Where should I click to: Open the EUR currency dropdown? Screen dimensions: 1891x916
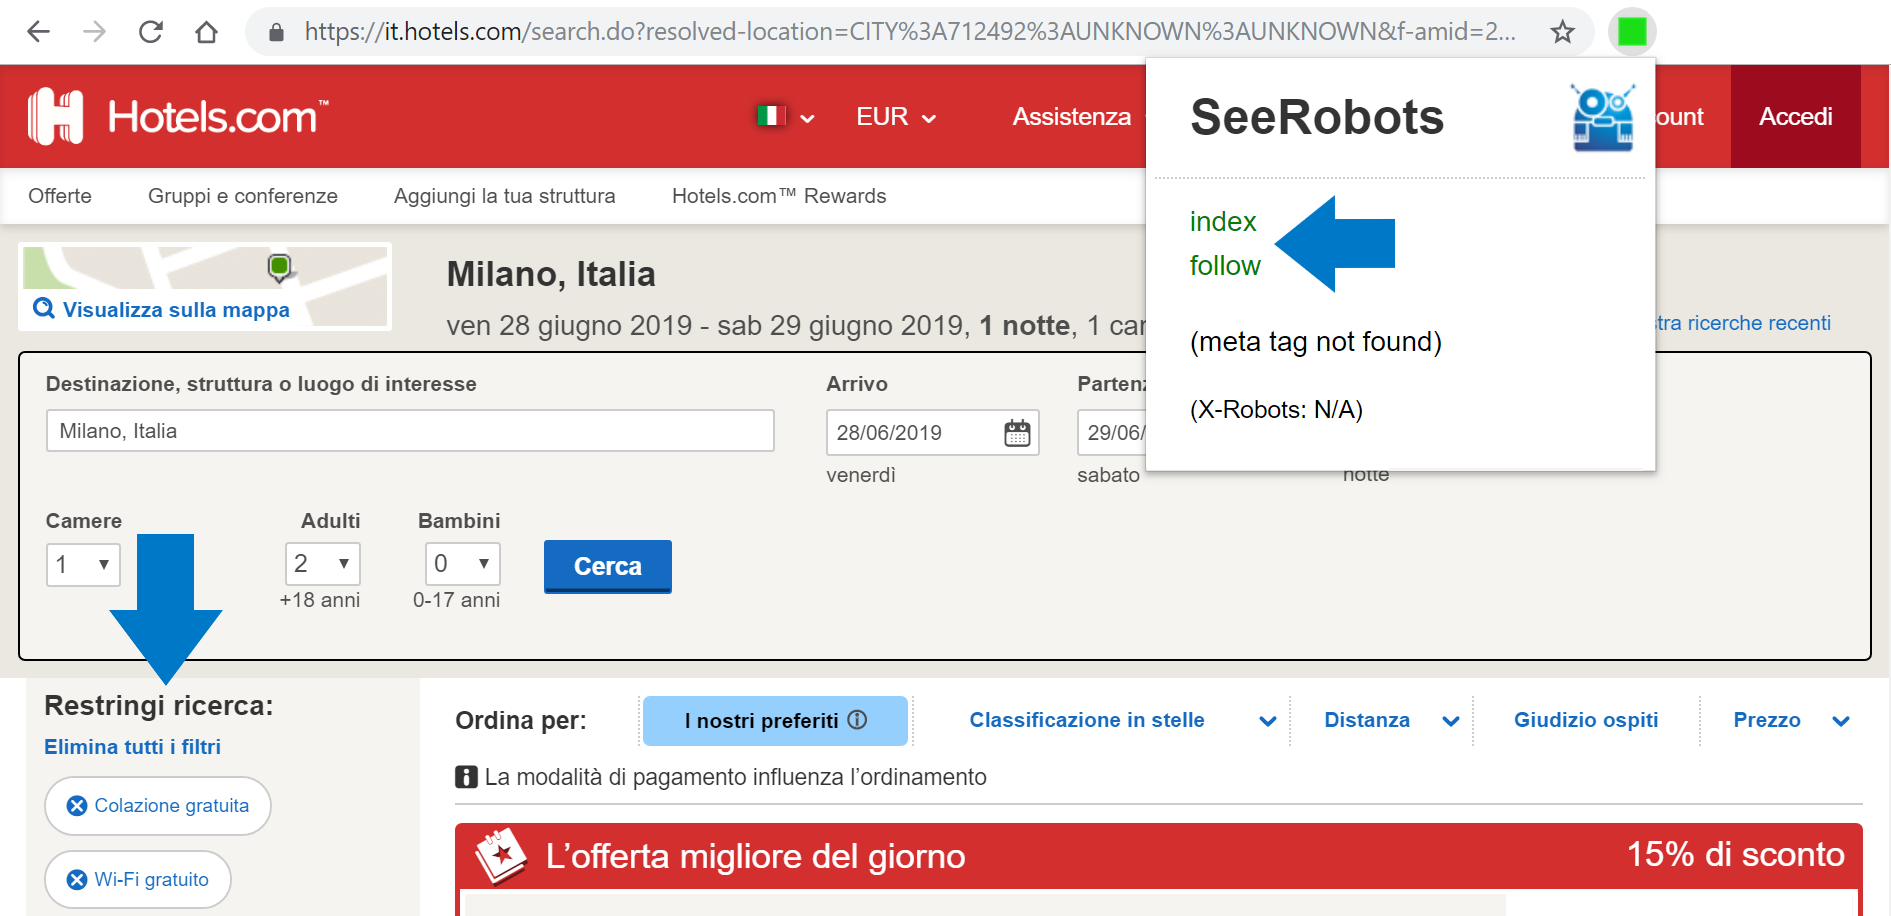click(896, 117)
